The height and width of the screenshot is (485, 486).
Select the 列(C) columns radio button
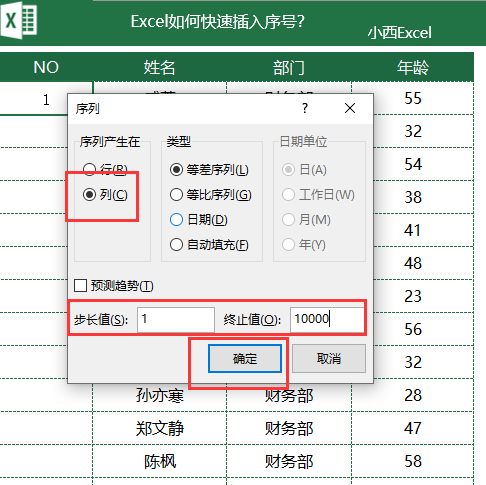pyautogui.click(x=105, y=194)
